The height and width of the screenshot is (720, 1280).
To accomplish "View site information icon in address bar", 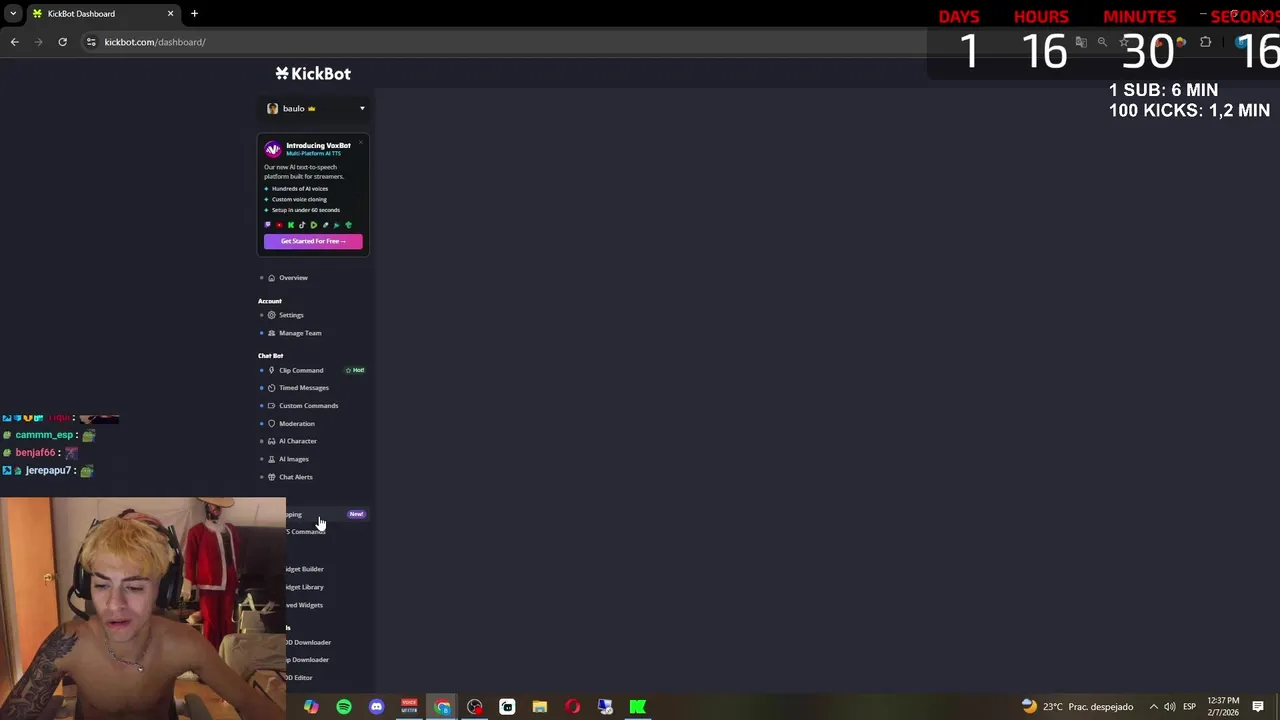I will 91,42.
